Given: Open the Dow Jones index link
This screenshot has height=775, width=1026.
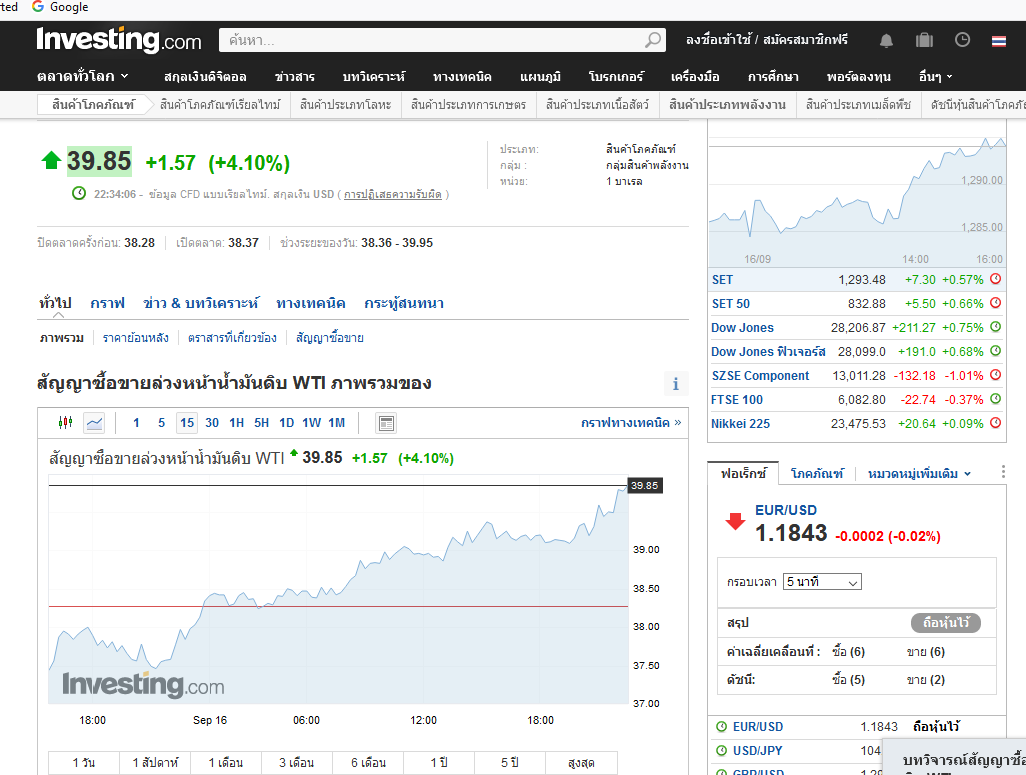Looking at the screenshot, I should (742, 328).
